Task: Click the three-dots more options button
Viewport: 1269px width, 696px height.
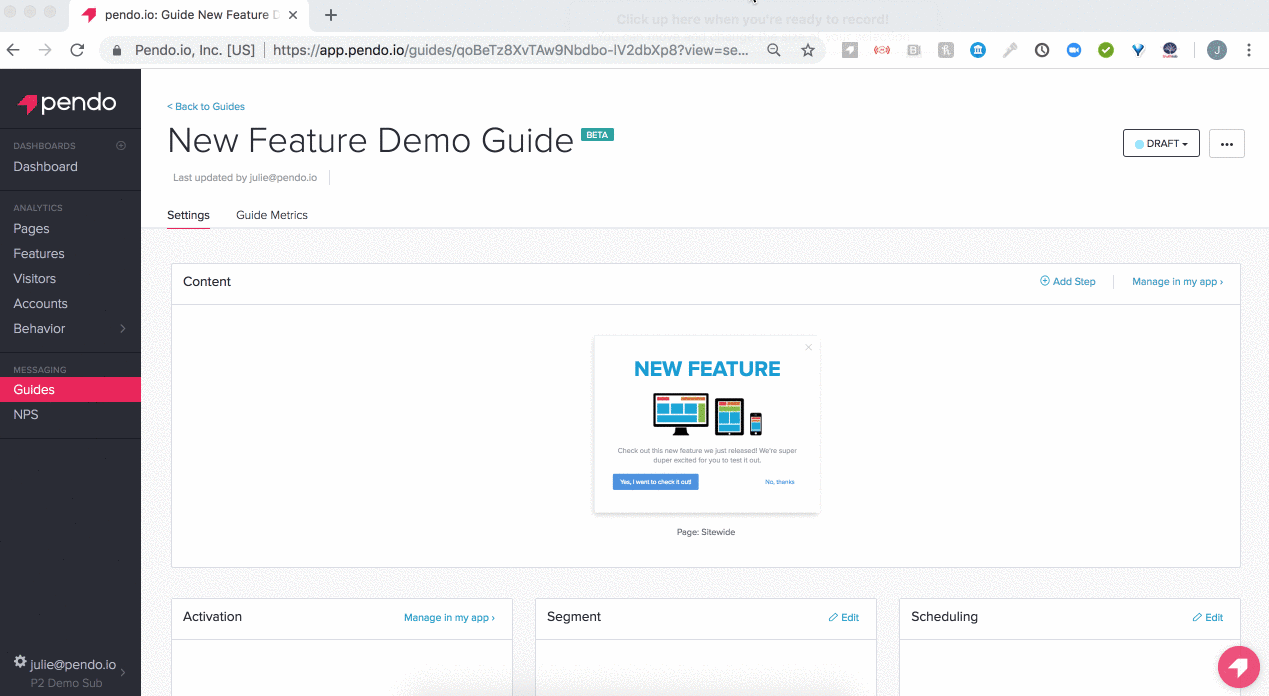Action: pos(1227,144)
